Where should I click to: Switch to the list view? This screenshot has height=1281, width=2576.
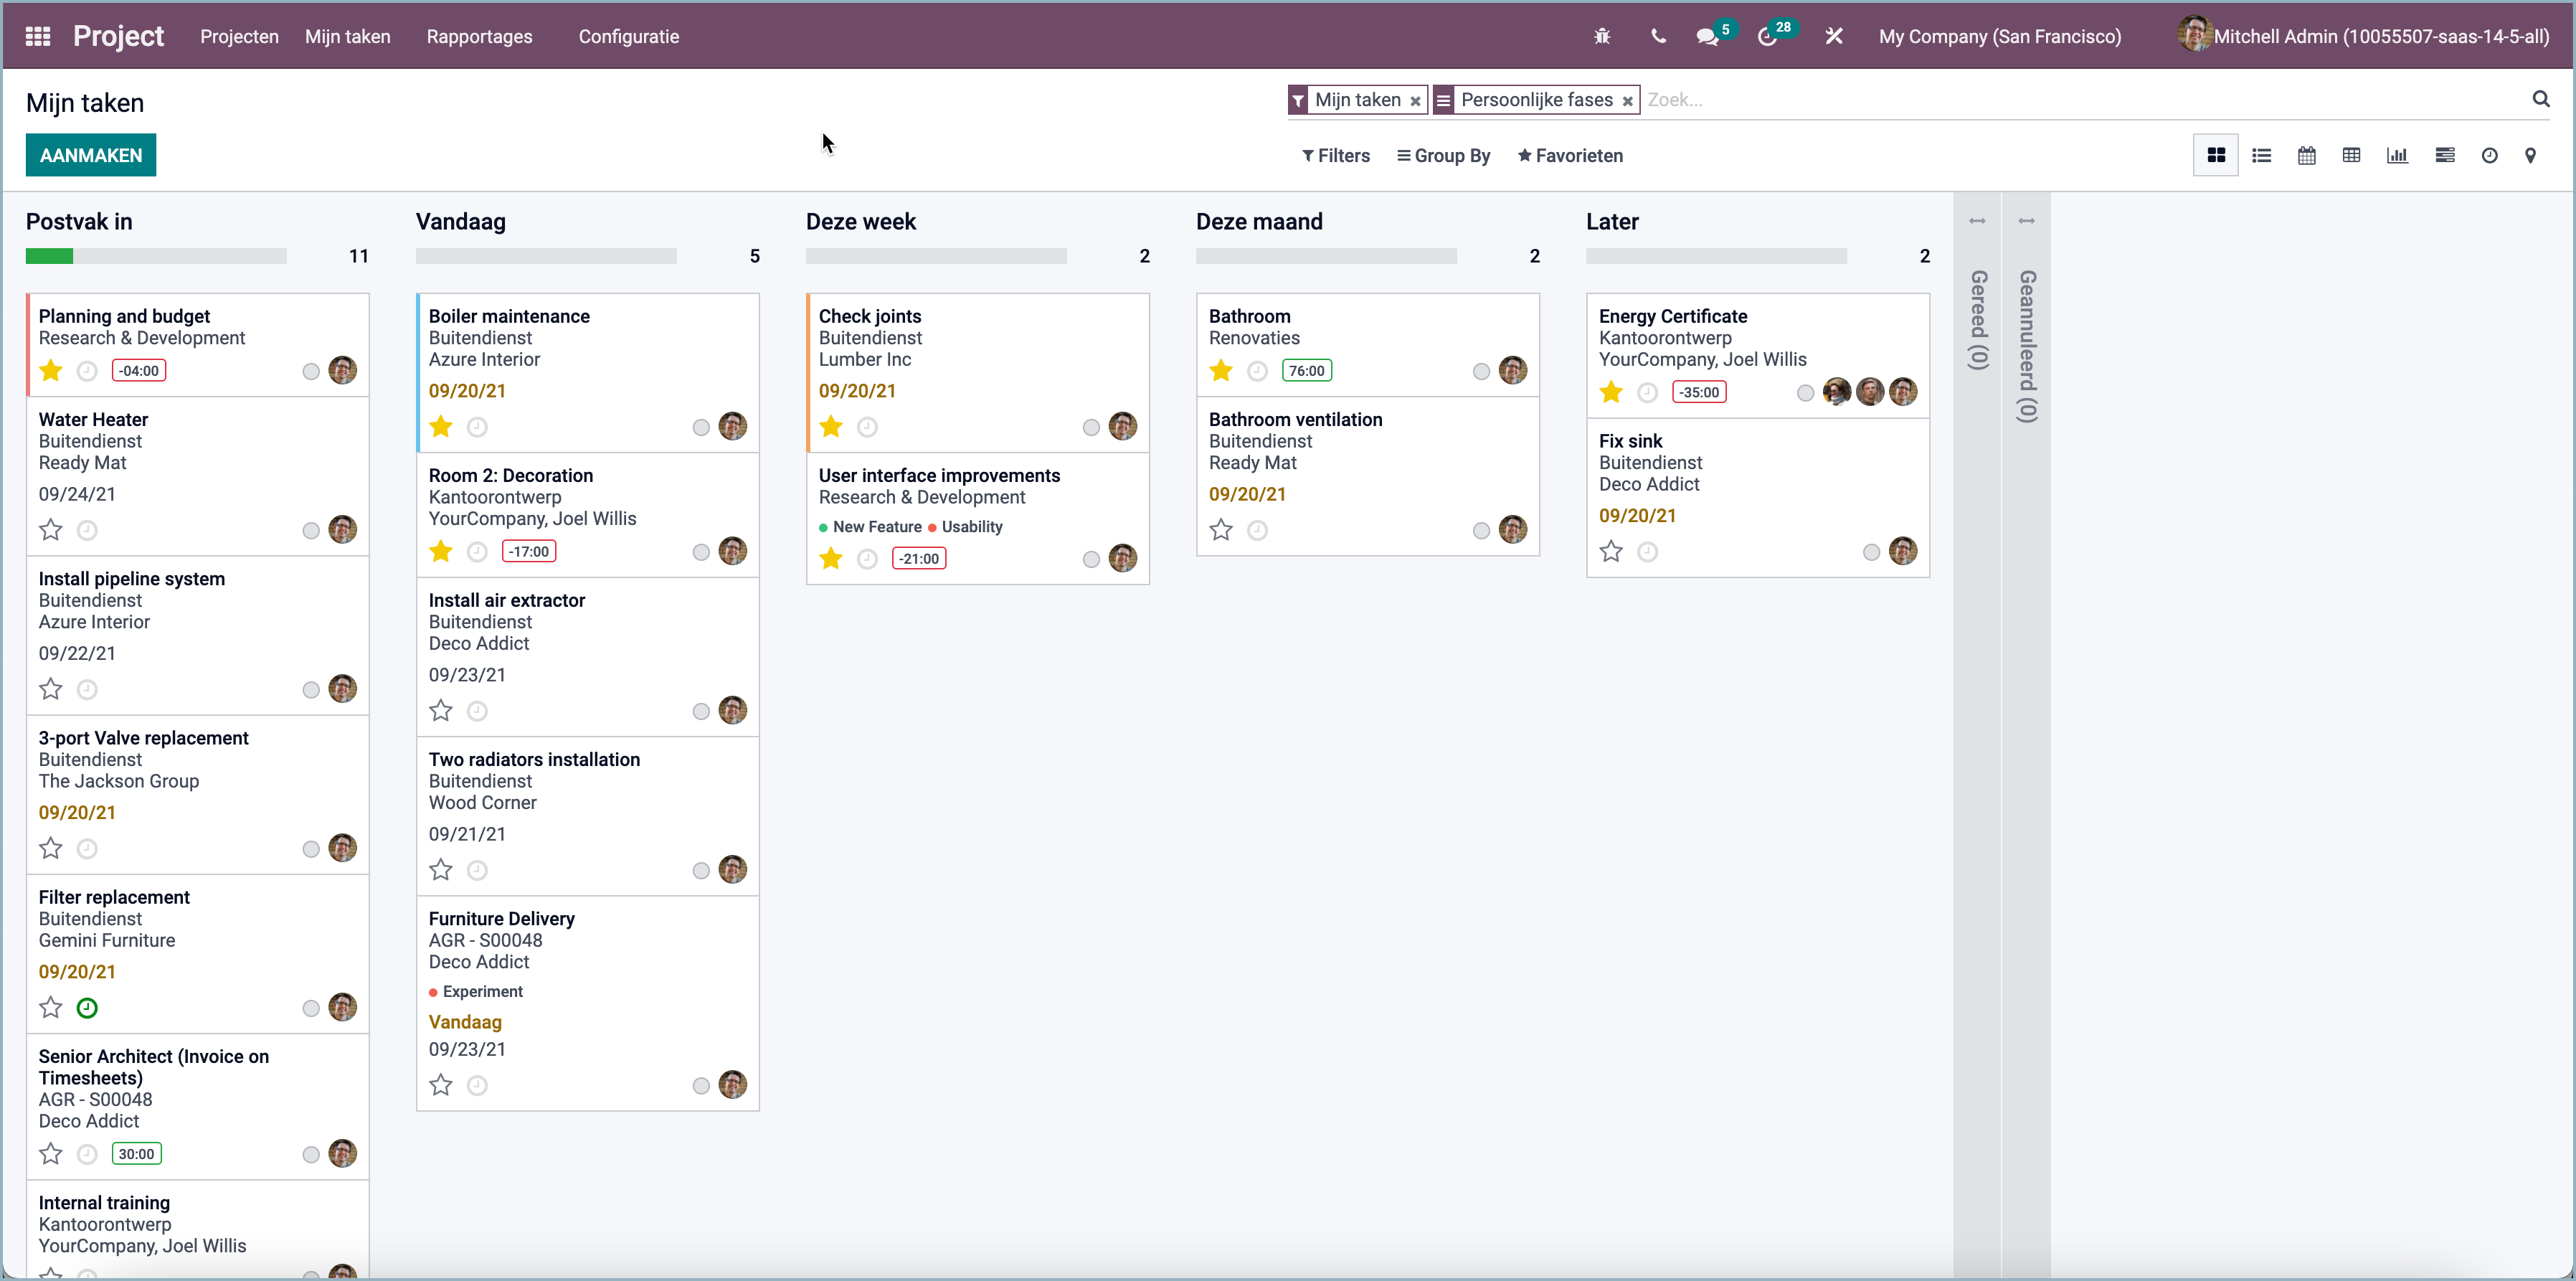coord(2262,155)
